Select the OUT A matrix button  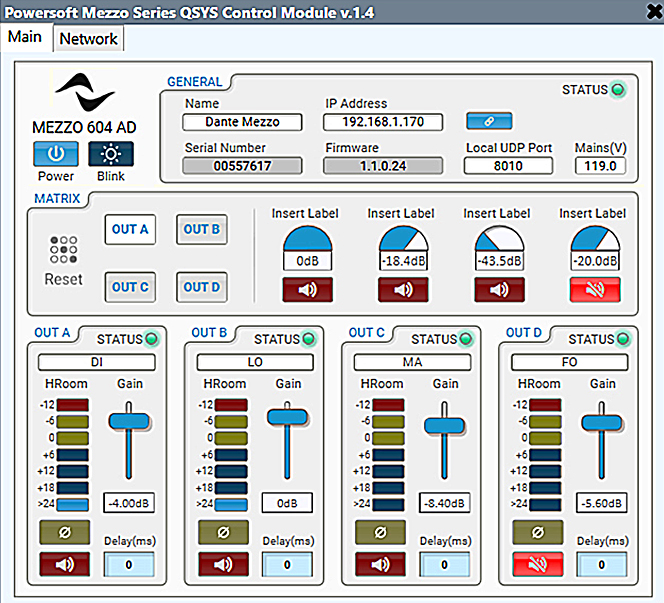click(130, 230)
